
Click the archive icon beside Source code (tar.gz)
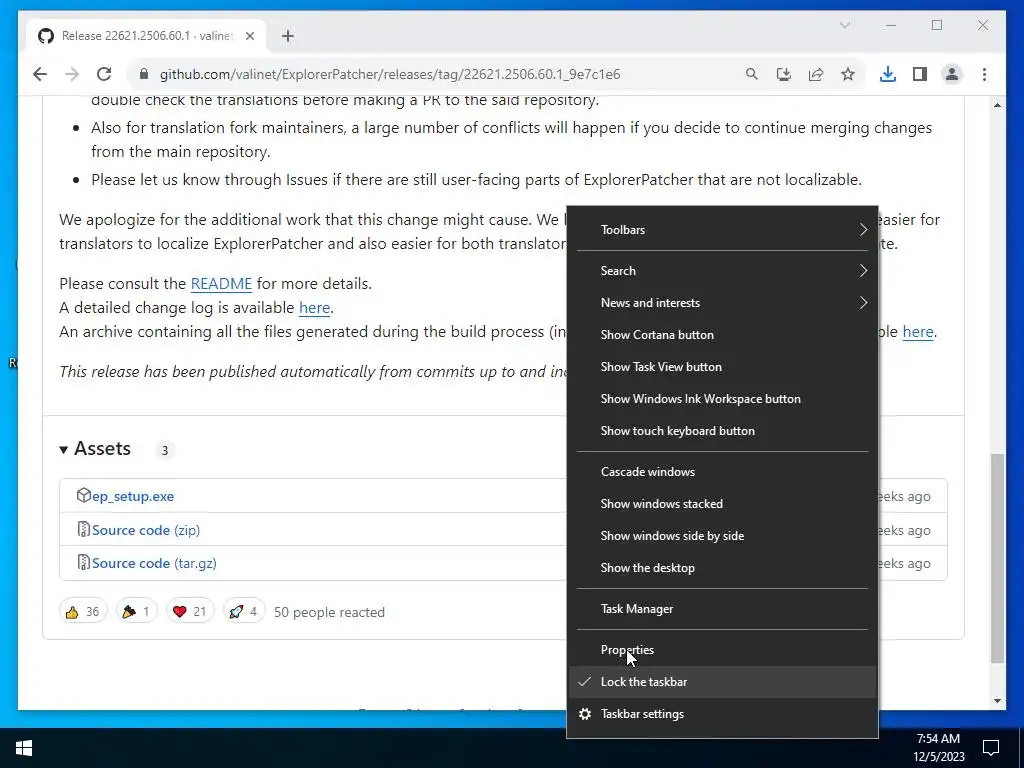(x=83, y=562)
